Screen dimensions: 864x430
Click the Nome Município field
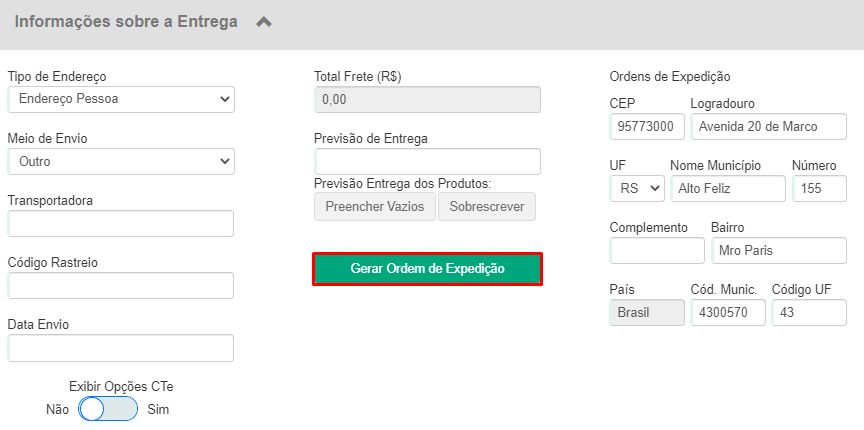point(728,189)
